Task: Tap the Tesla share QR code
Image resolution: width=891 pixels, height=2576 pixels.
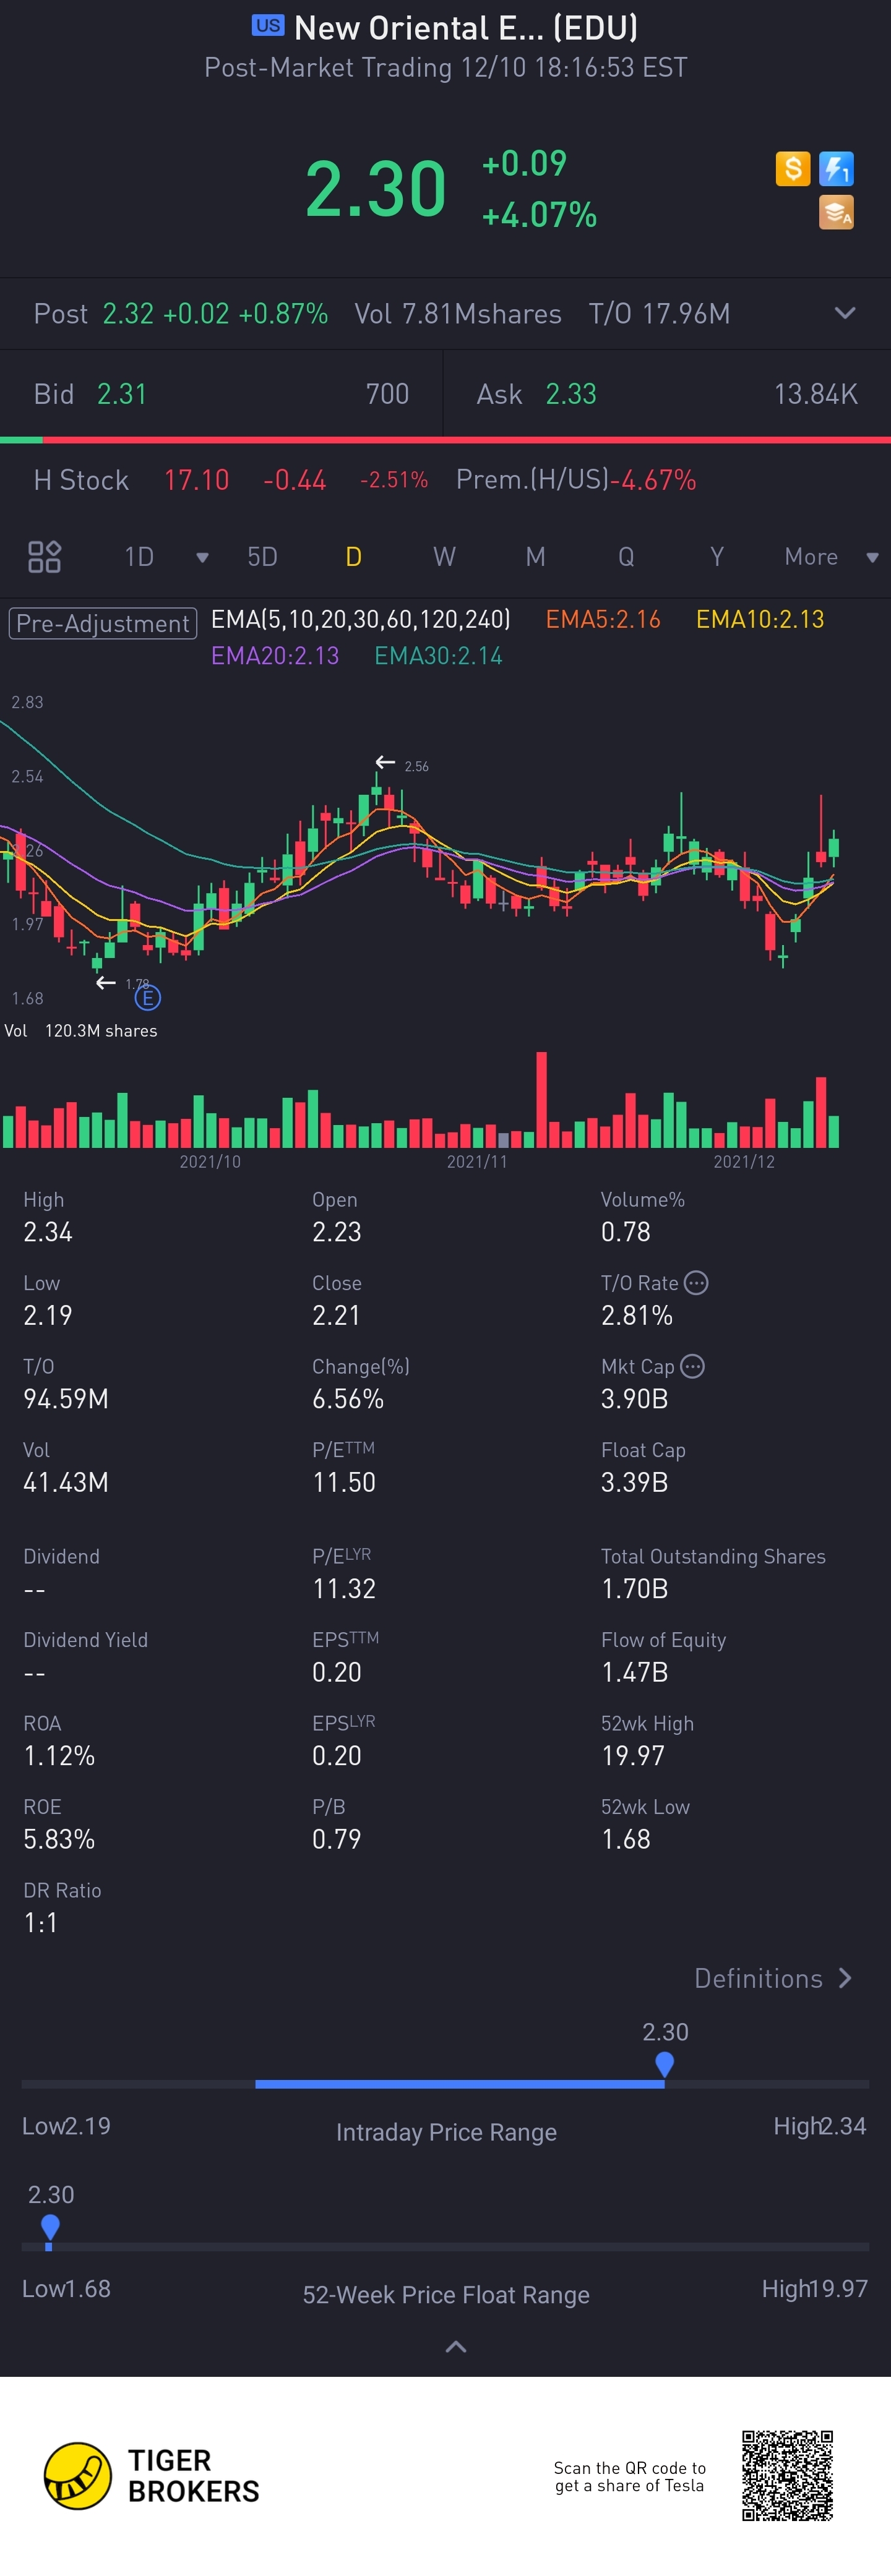Action: coord(787,2476)
